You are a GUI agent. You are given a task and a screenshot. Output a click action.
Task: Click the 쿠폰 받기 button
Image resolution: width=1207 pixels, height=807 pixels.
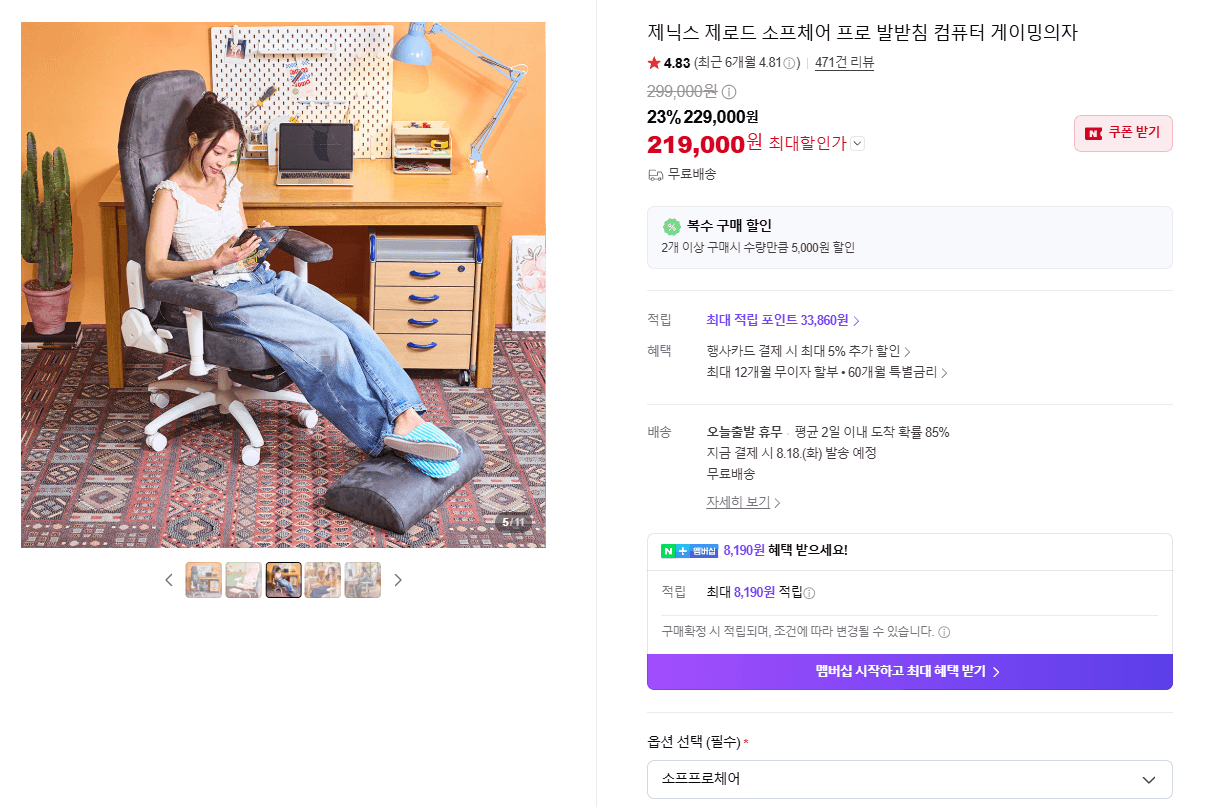pyautogui.click(x=1123, y=133)
